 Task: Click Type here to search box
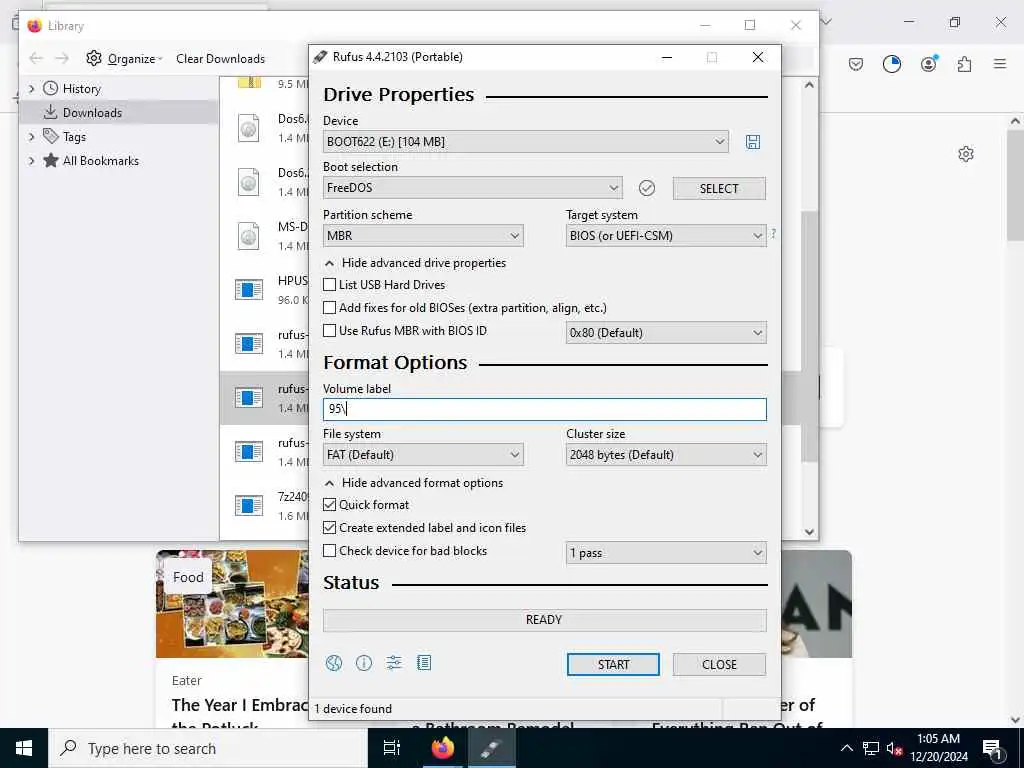tap(208, 748)
